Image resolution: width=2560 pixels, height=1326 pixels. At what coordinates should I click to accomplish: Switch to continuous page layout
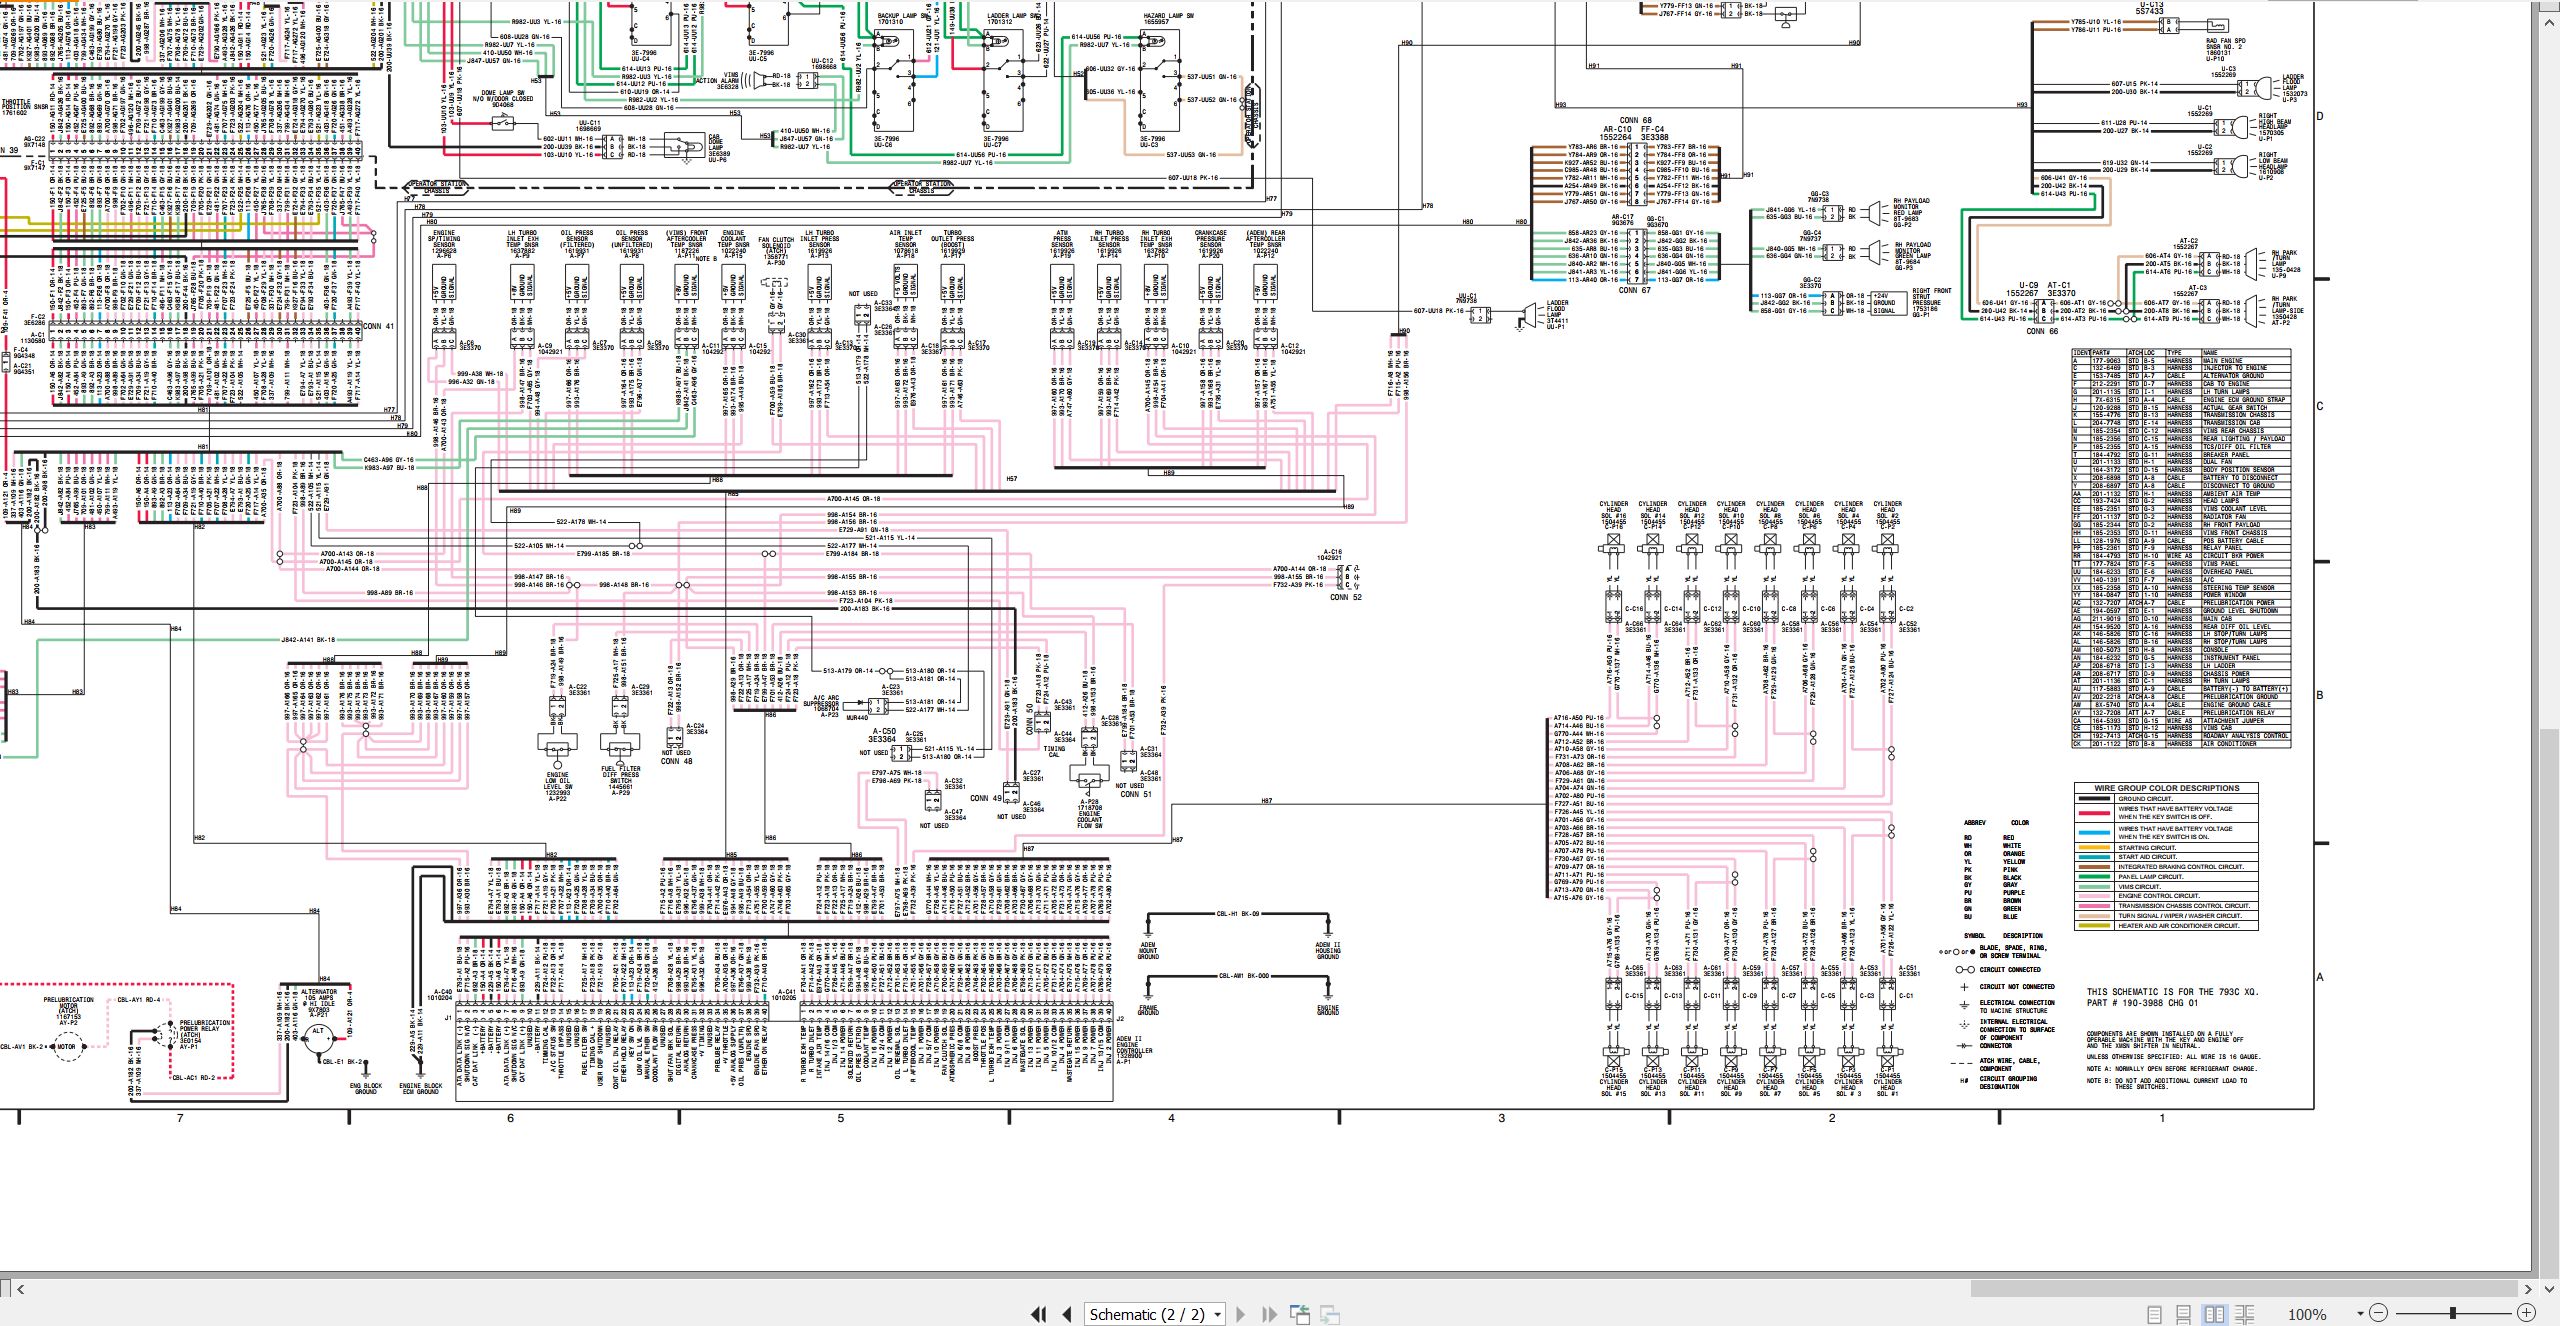point(2184,1314)
